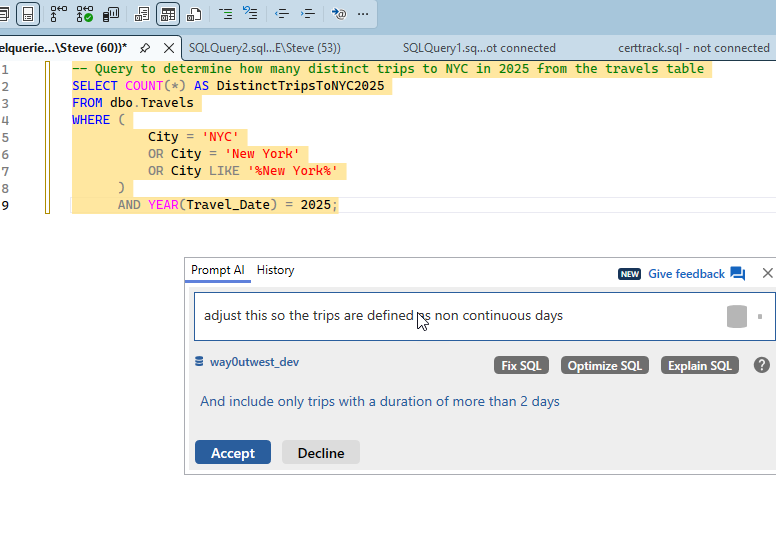This screenshot has height=553, width=776.
Task: Pin the active query tab
Action: (145, 48)
